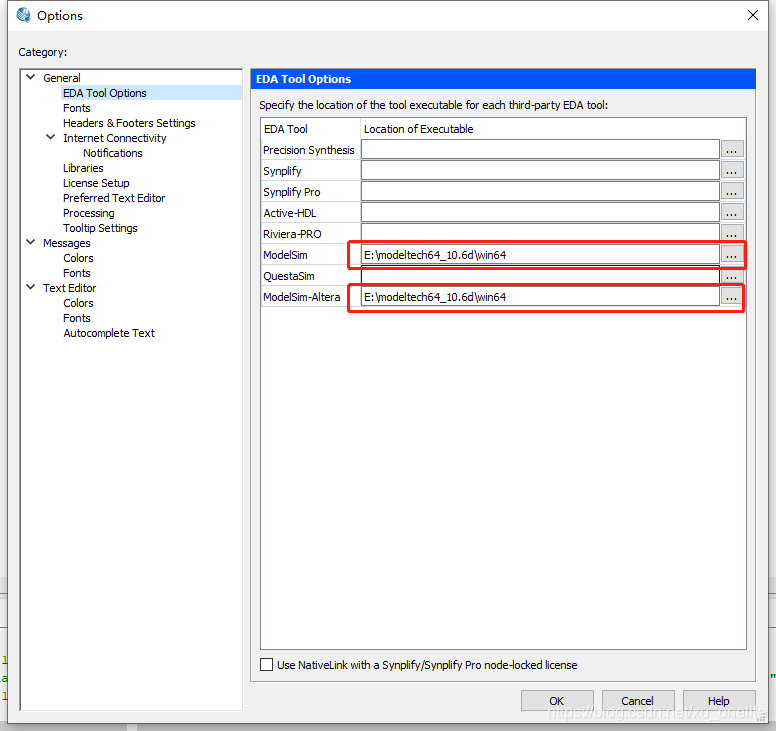This screenshot has height=731, width=776.
Task: Enable NativeLink node-locked license checkbox
Action: click(x=266, y=664)
